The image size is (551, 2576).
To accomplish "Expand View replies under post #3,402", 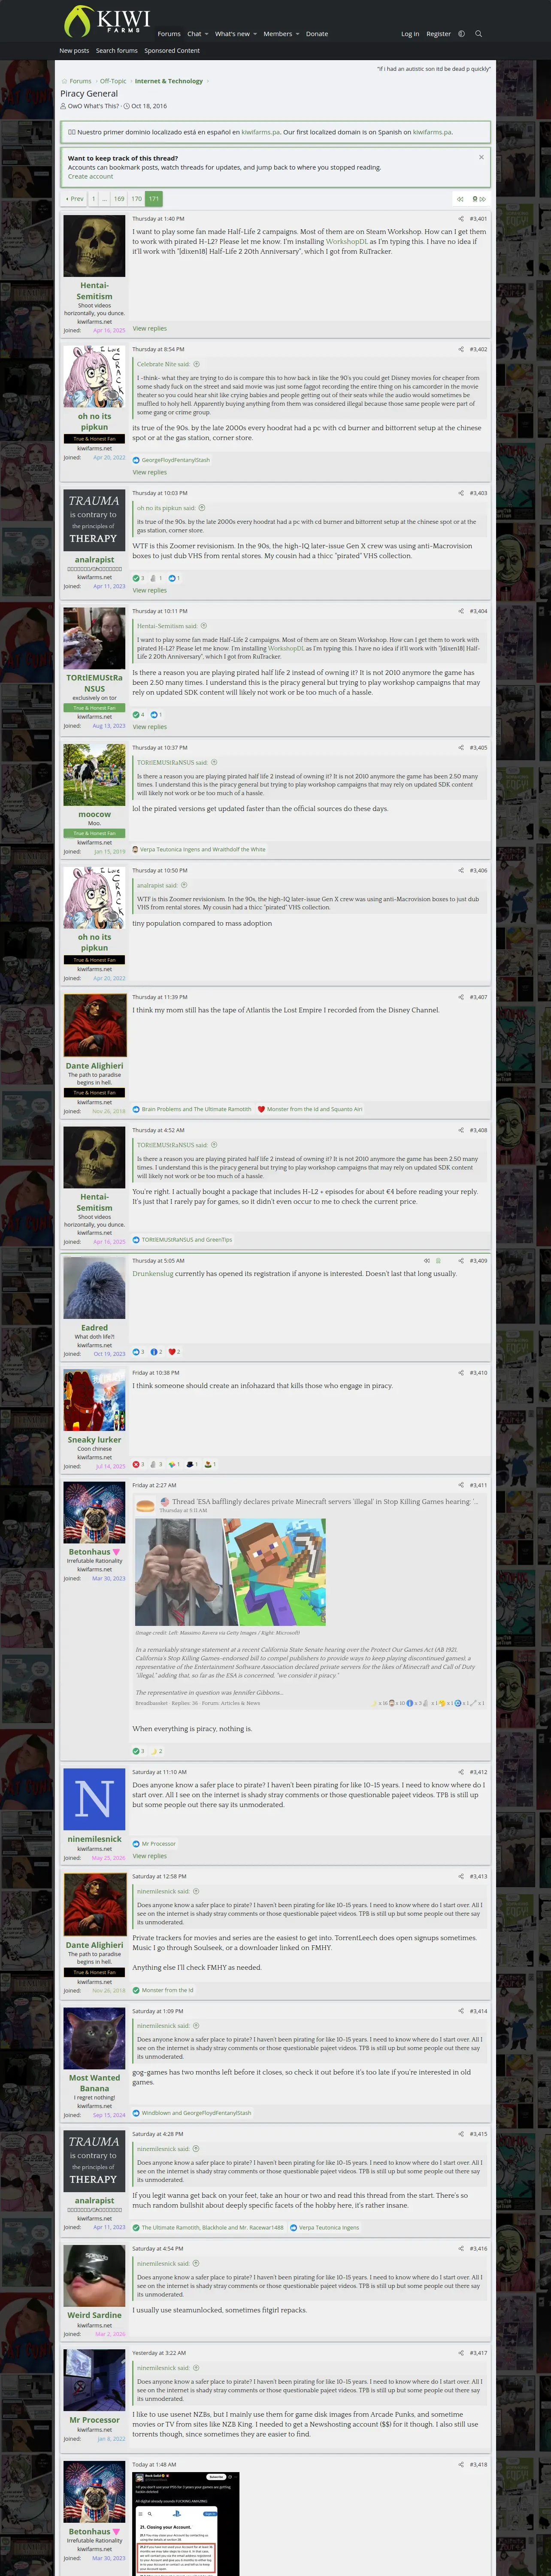I will [x=150, y=472].
